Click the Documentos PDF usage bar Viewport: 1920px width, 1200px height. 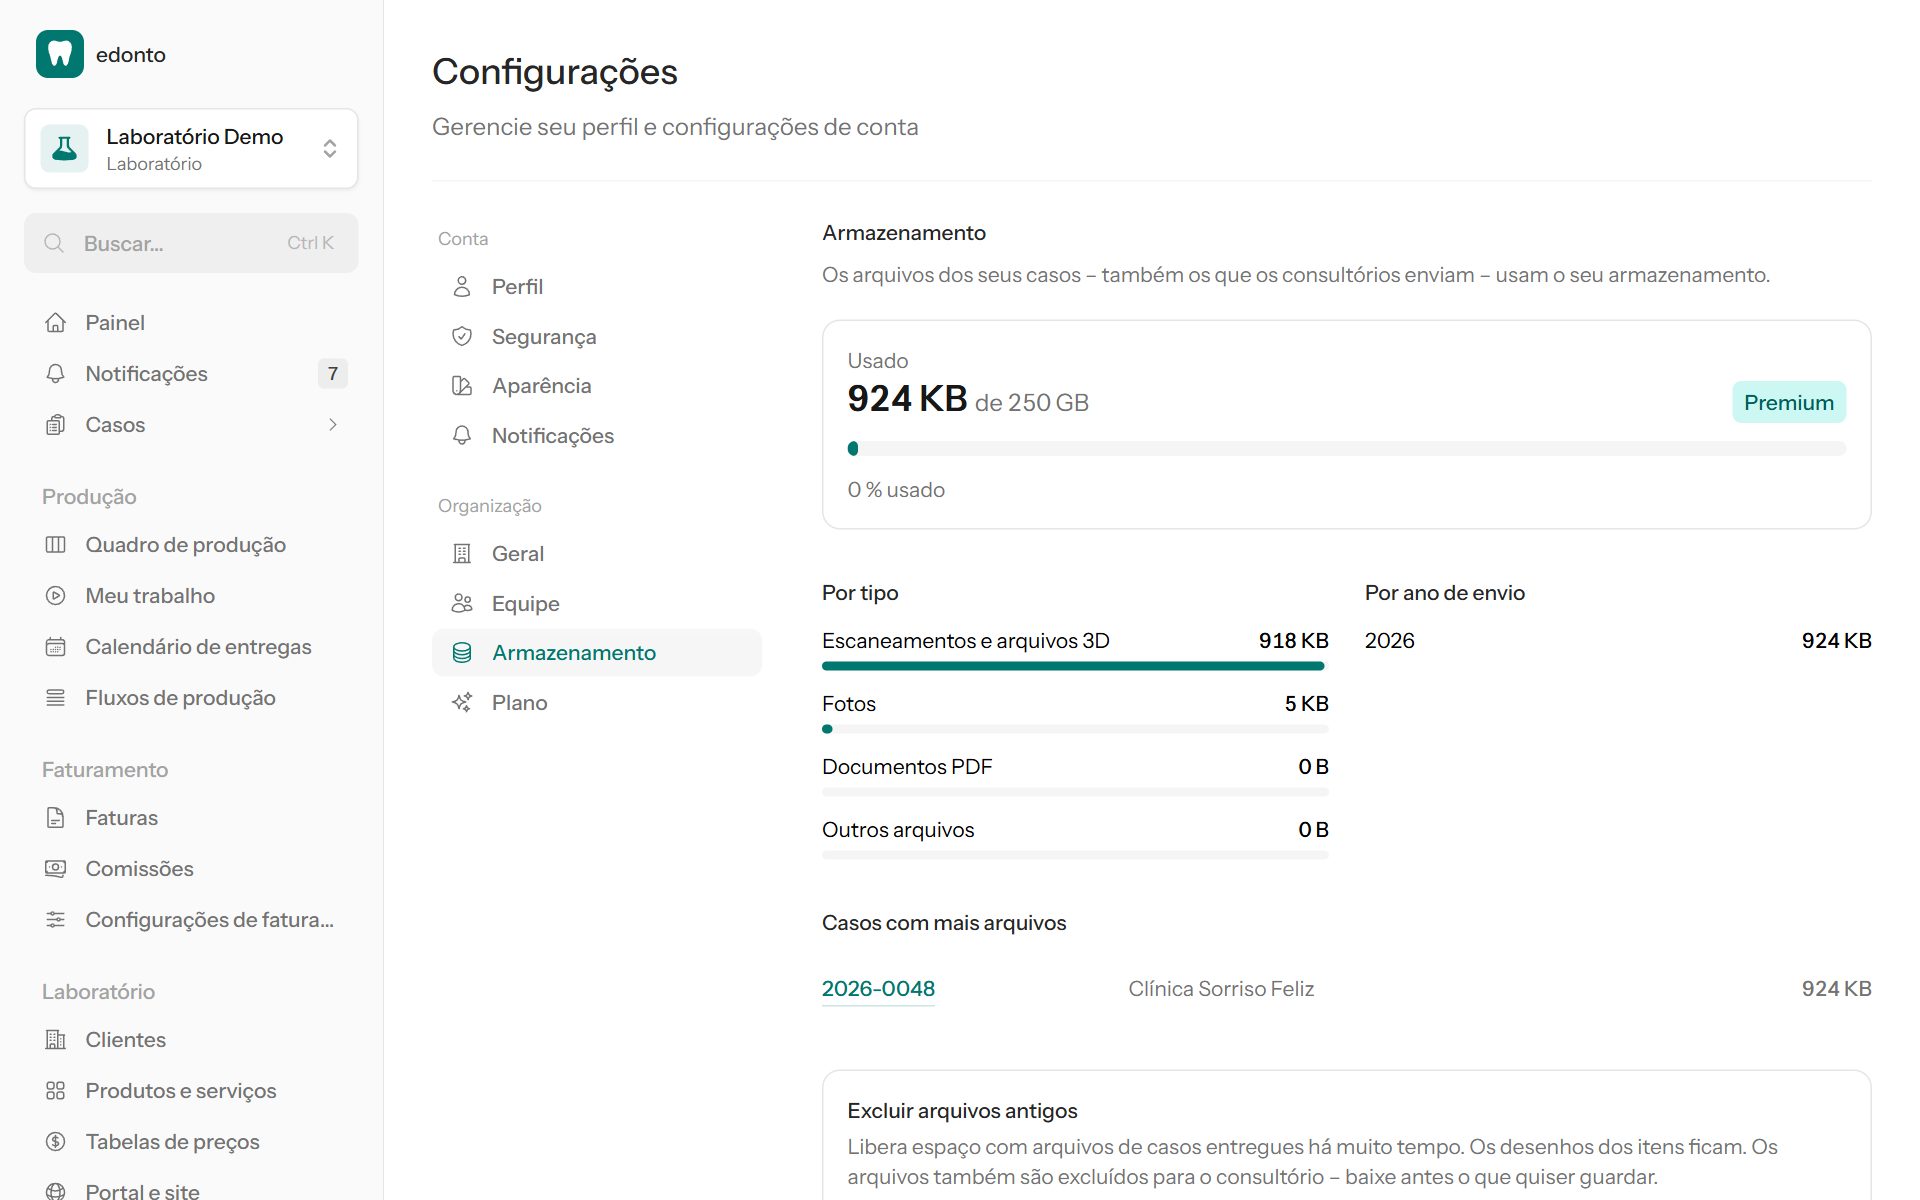(1075, 792)
